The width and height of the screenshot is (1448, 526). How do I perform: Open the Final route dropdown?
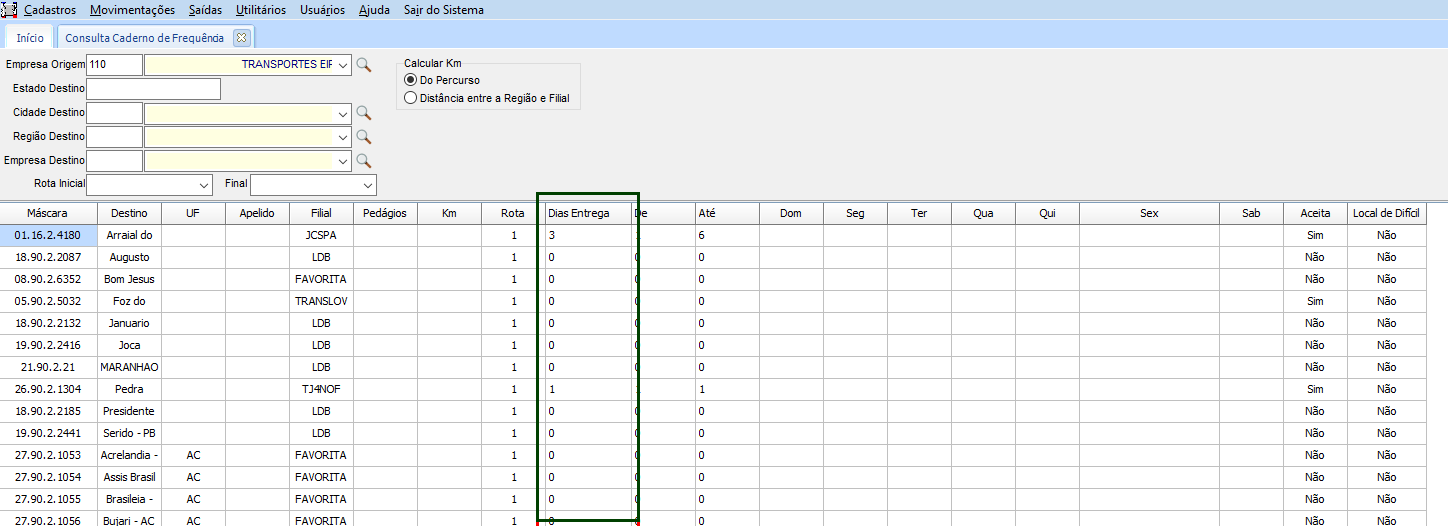[368, 185]
